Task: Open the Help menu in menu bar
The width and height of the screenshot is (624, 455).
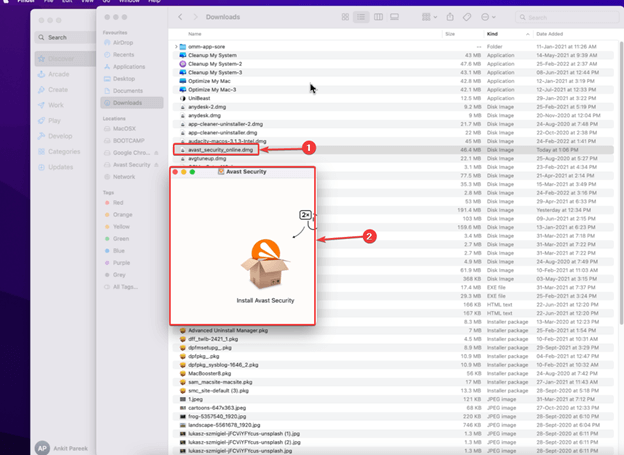Action: (x=154, y=1)
